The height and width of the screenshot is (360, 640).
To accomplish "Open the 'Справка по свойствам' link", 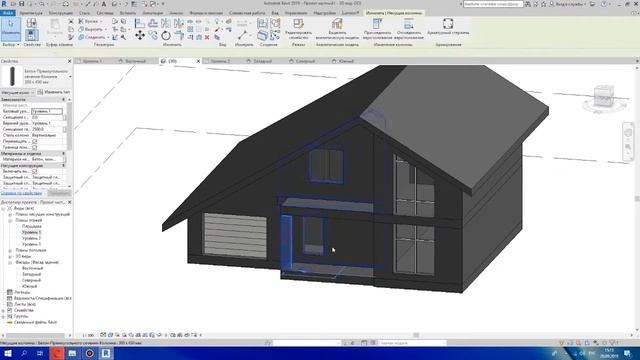I will coord(21,193).
